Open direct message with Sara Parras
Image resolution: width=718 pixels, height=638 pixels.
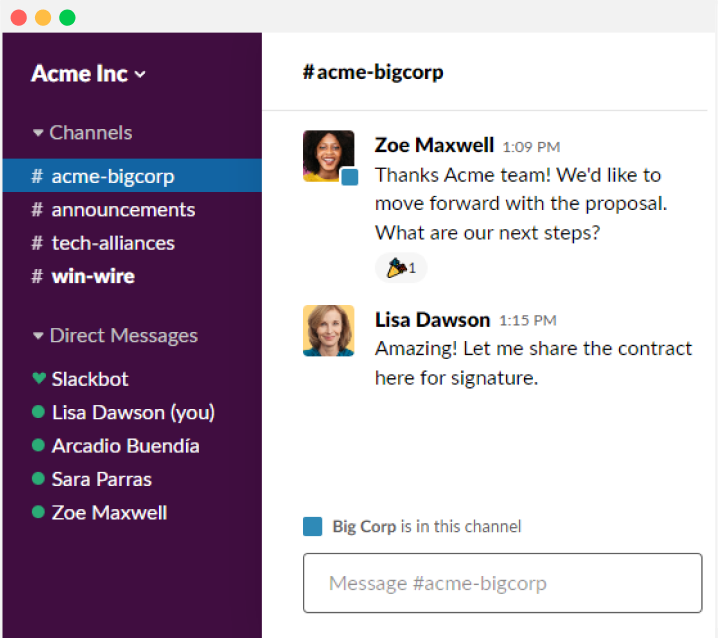101,479
